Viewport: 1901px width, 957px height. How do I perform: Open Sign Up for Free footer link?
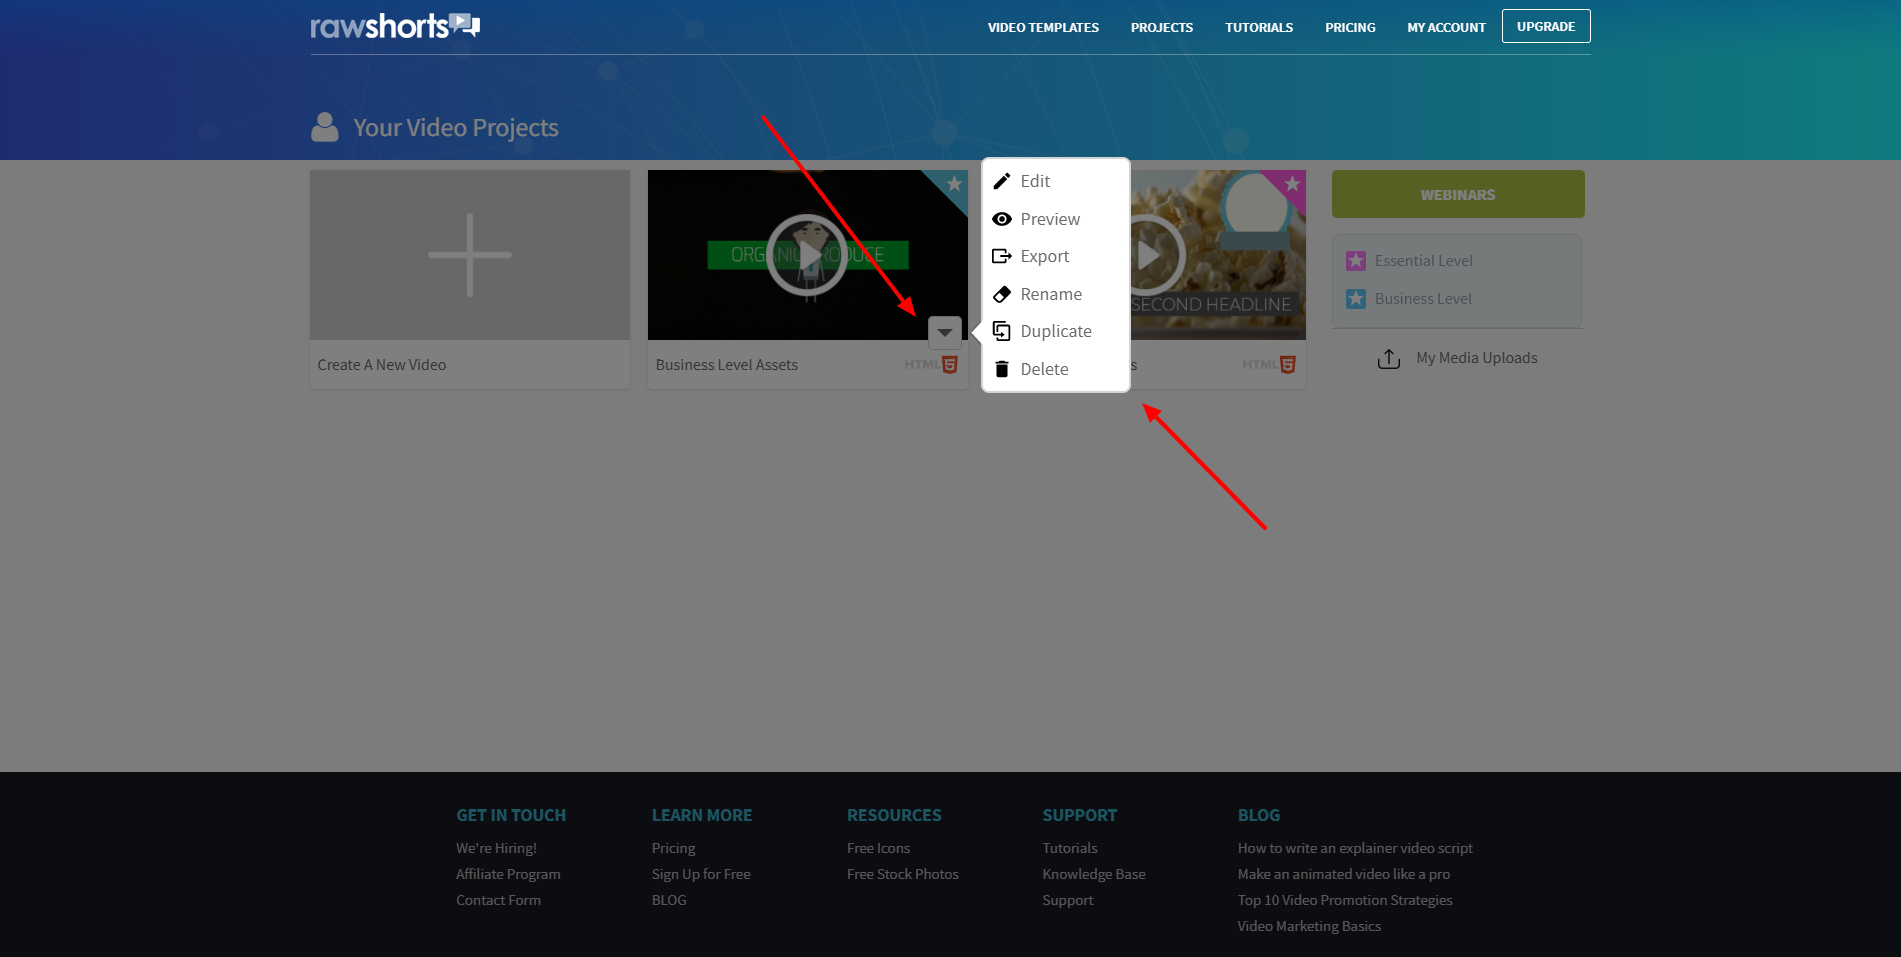coord(701,874)
